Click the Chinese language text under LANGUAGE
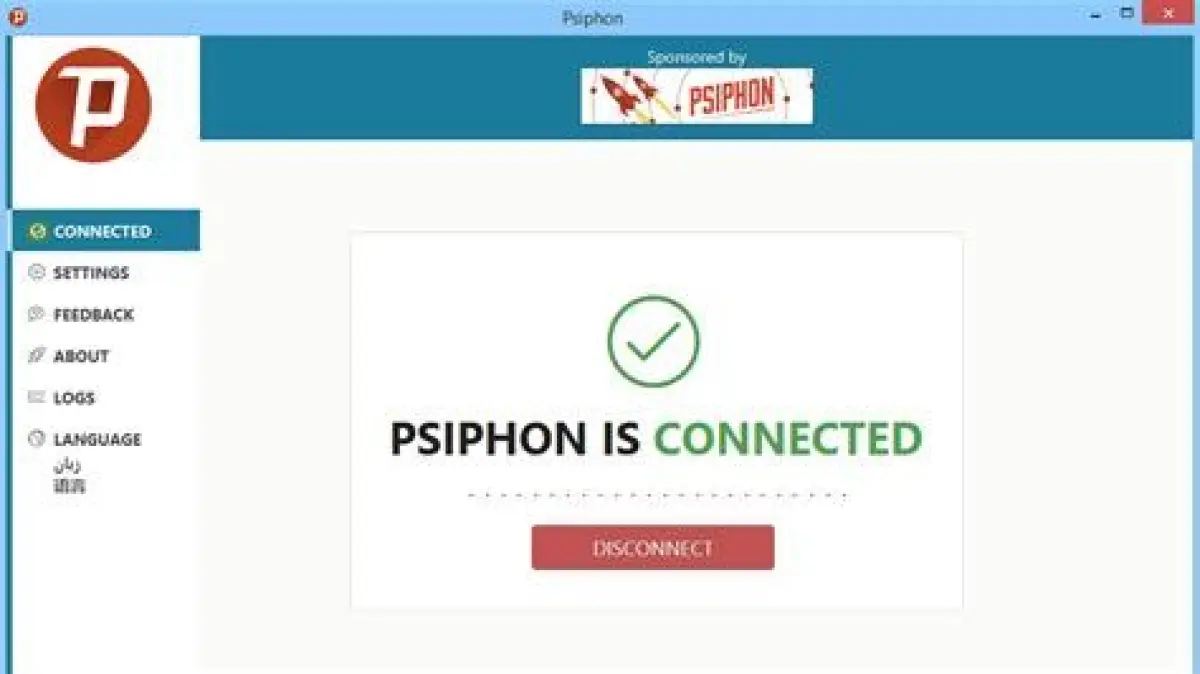 pyautogui.click(x=69, y=487)
